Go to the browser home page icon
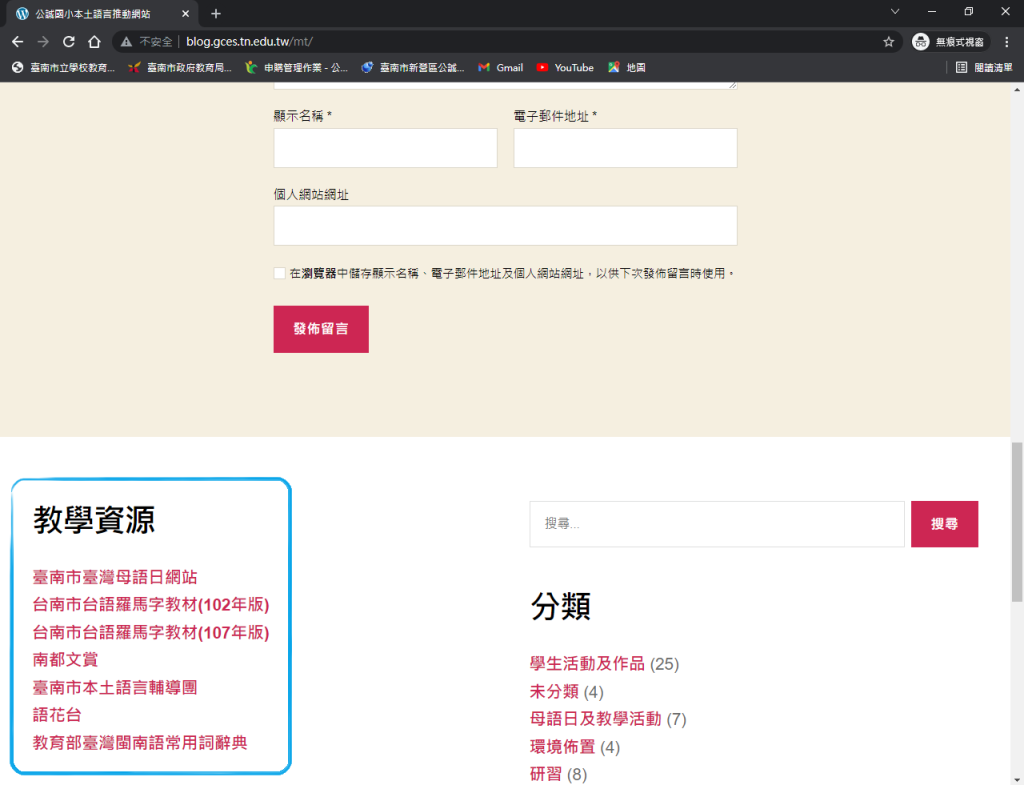 click(x=94, y=42)
